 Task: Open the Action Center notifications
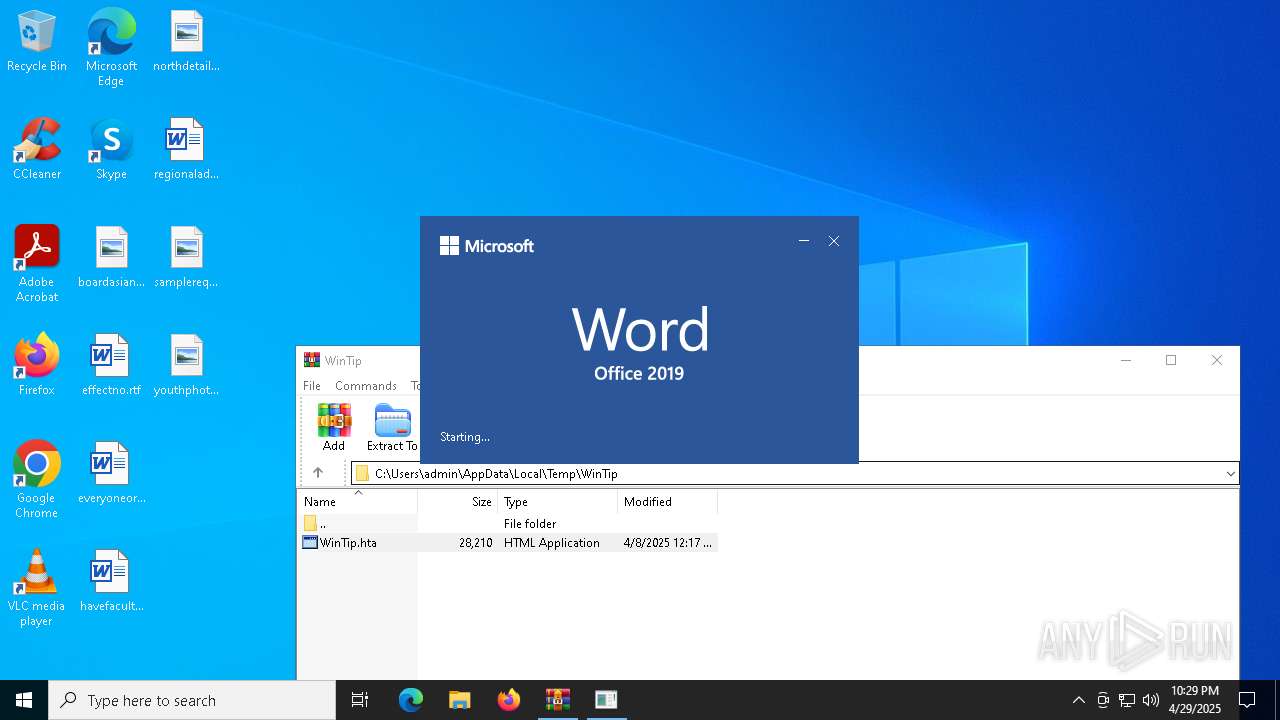(x=1247, y=700)
